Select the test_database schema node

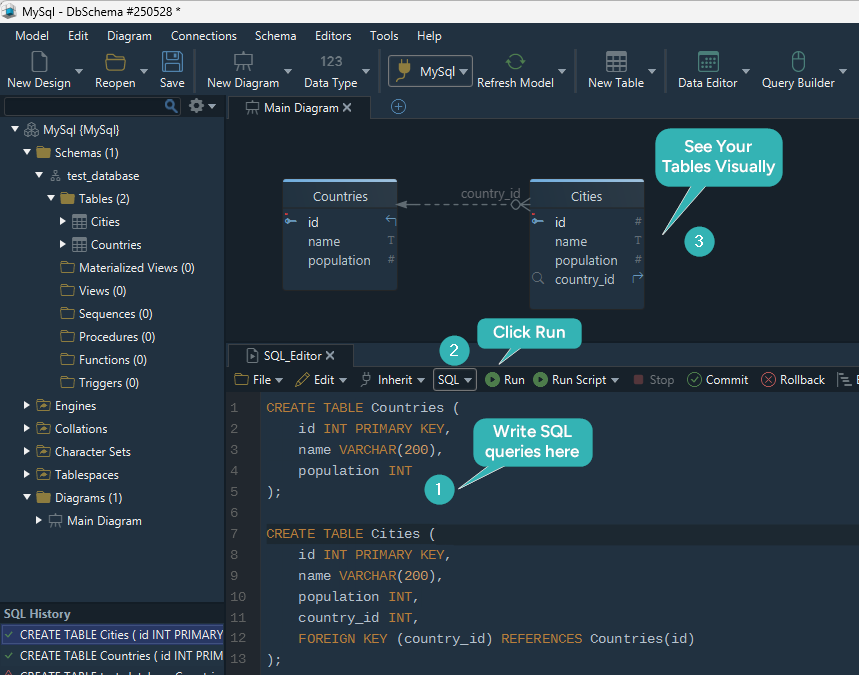[103, 176]
